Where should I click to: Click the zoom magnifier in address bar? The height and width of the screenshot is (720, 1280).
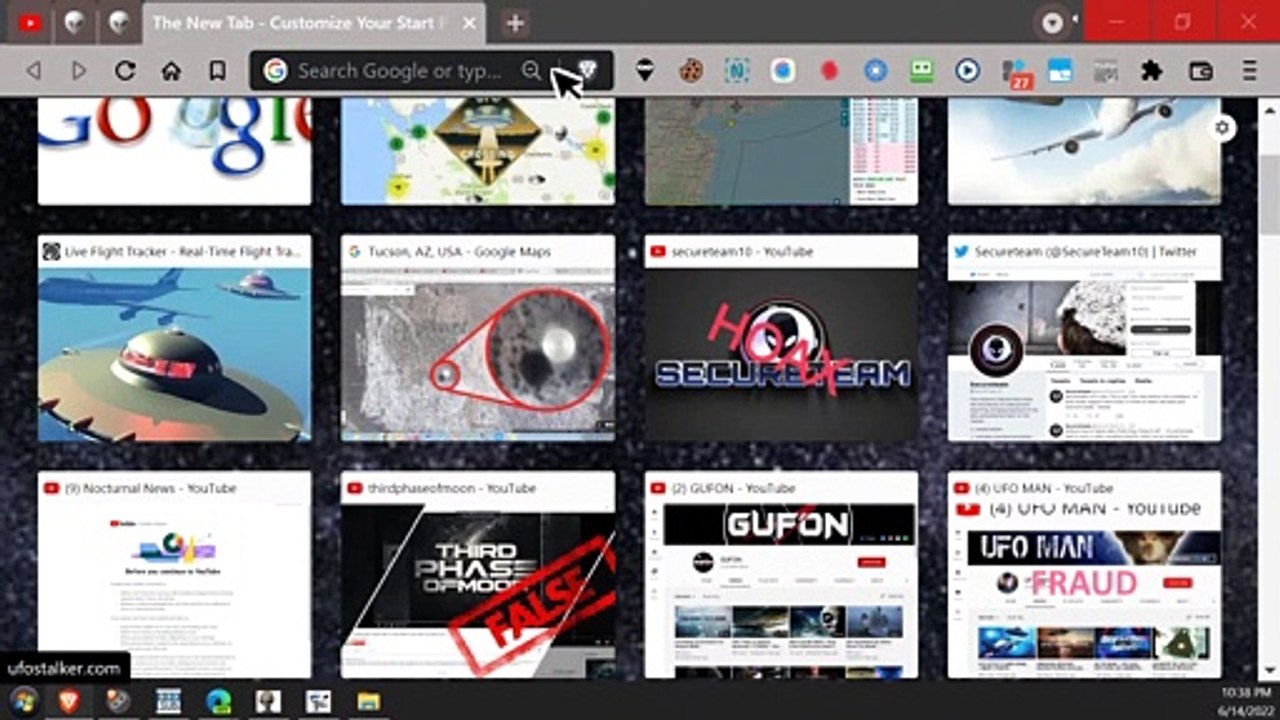click(x=531, y=70)
